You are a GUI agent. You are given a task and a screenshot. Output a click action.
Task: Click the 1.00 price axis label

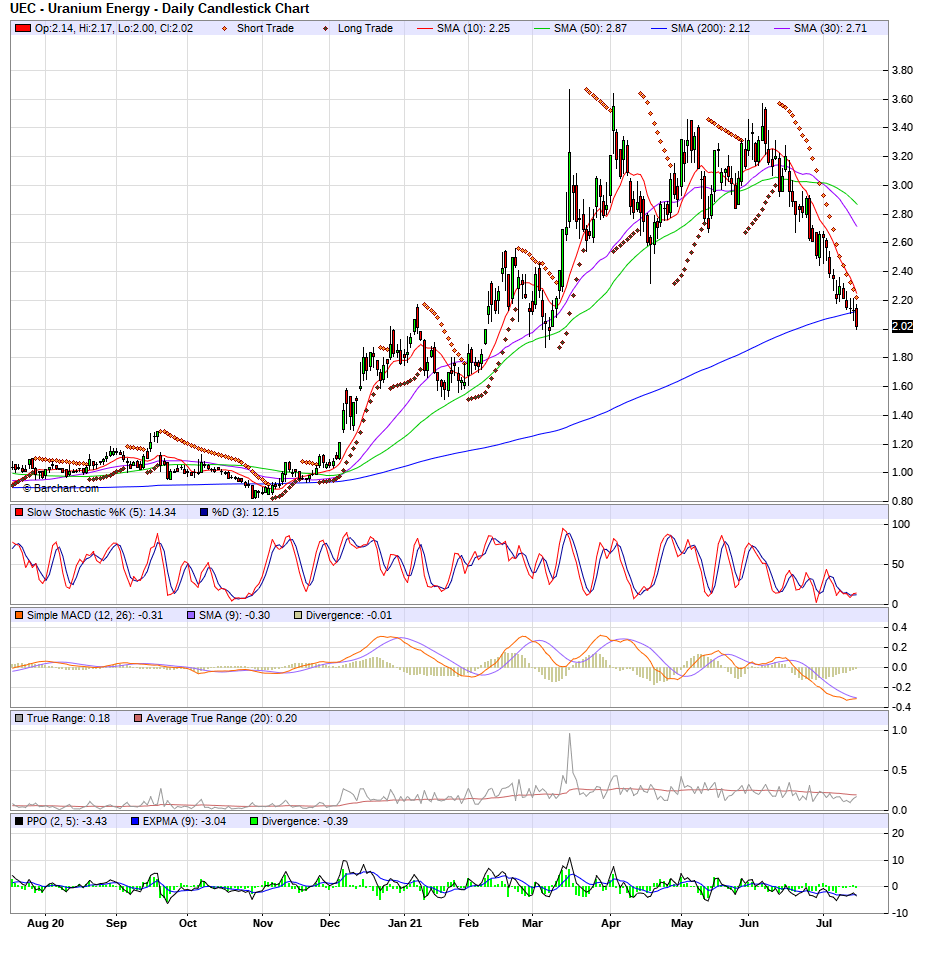pyautogui.click(x=902, y=472)
